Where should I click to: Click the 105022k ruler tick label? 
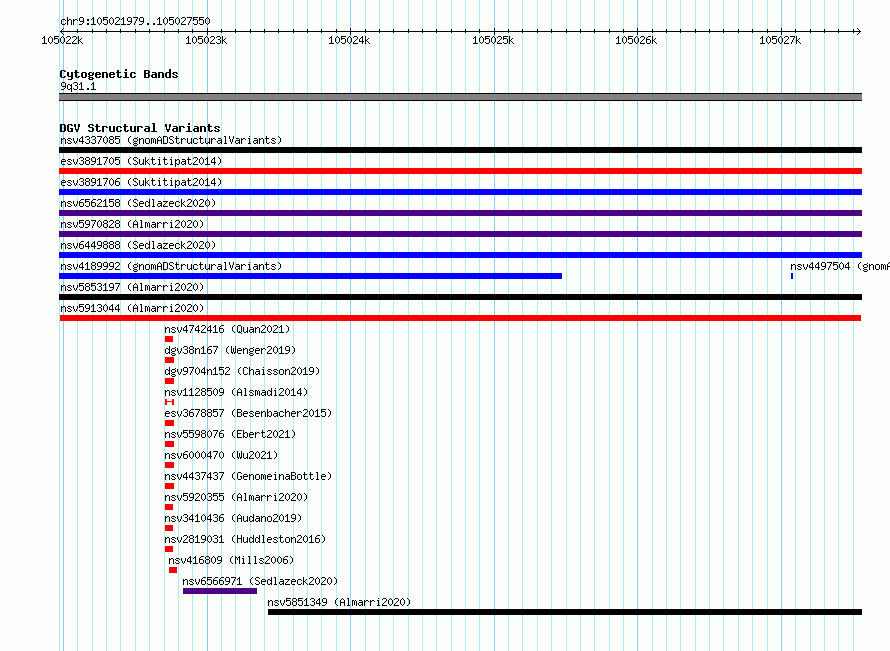(x=62, y=40)
